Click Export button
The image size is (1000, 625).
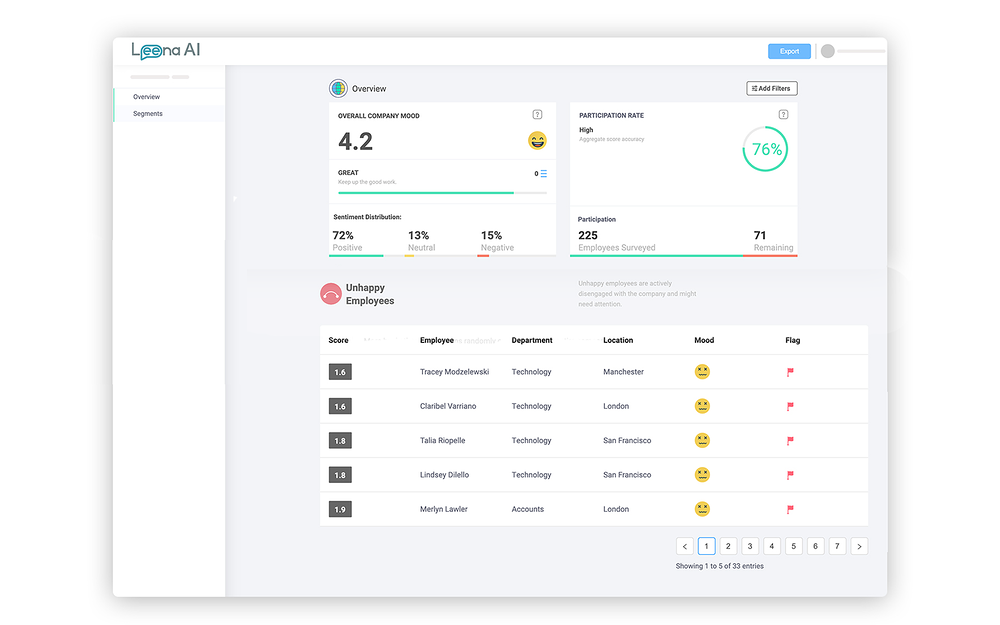(x=789, y=51)
